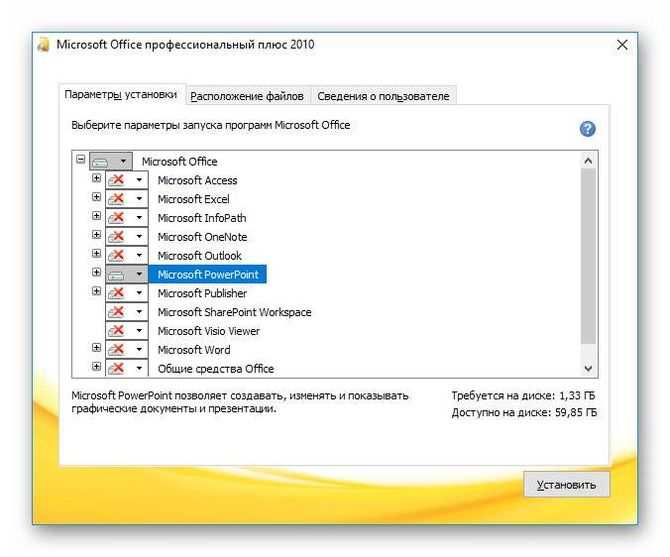Expand the Microsoft Excel node
The height and width of the screenshot is (557, 670).
[97, 196]
